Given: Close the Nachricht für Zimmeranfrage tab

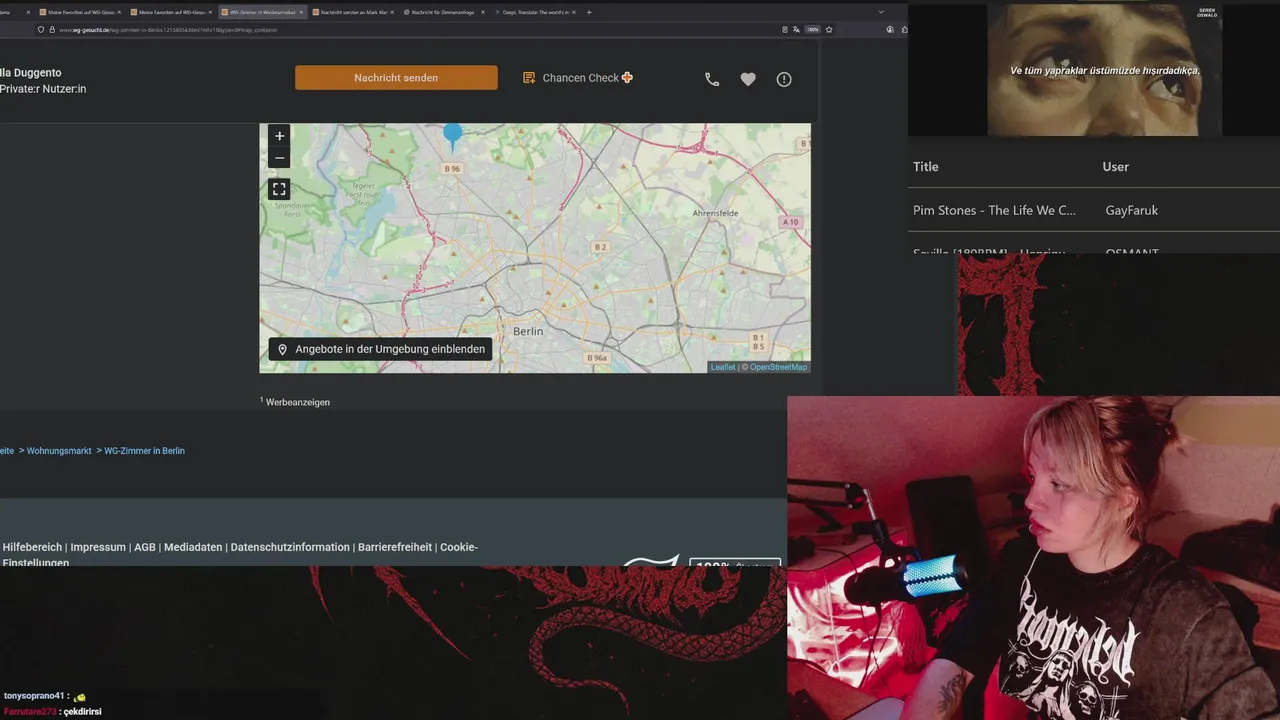Looking at the screenshot, I should [483, 12].
